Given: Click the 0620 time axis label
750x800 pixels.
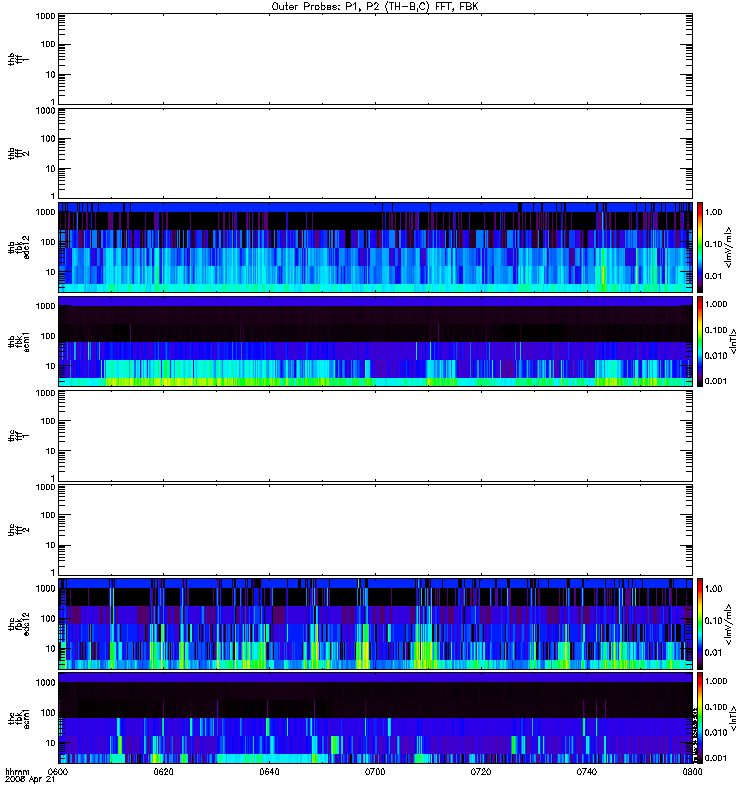Looking at the screenshot, I should [x=164, y=771].
